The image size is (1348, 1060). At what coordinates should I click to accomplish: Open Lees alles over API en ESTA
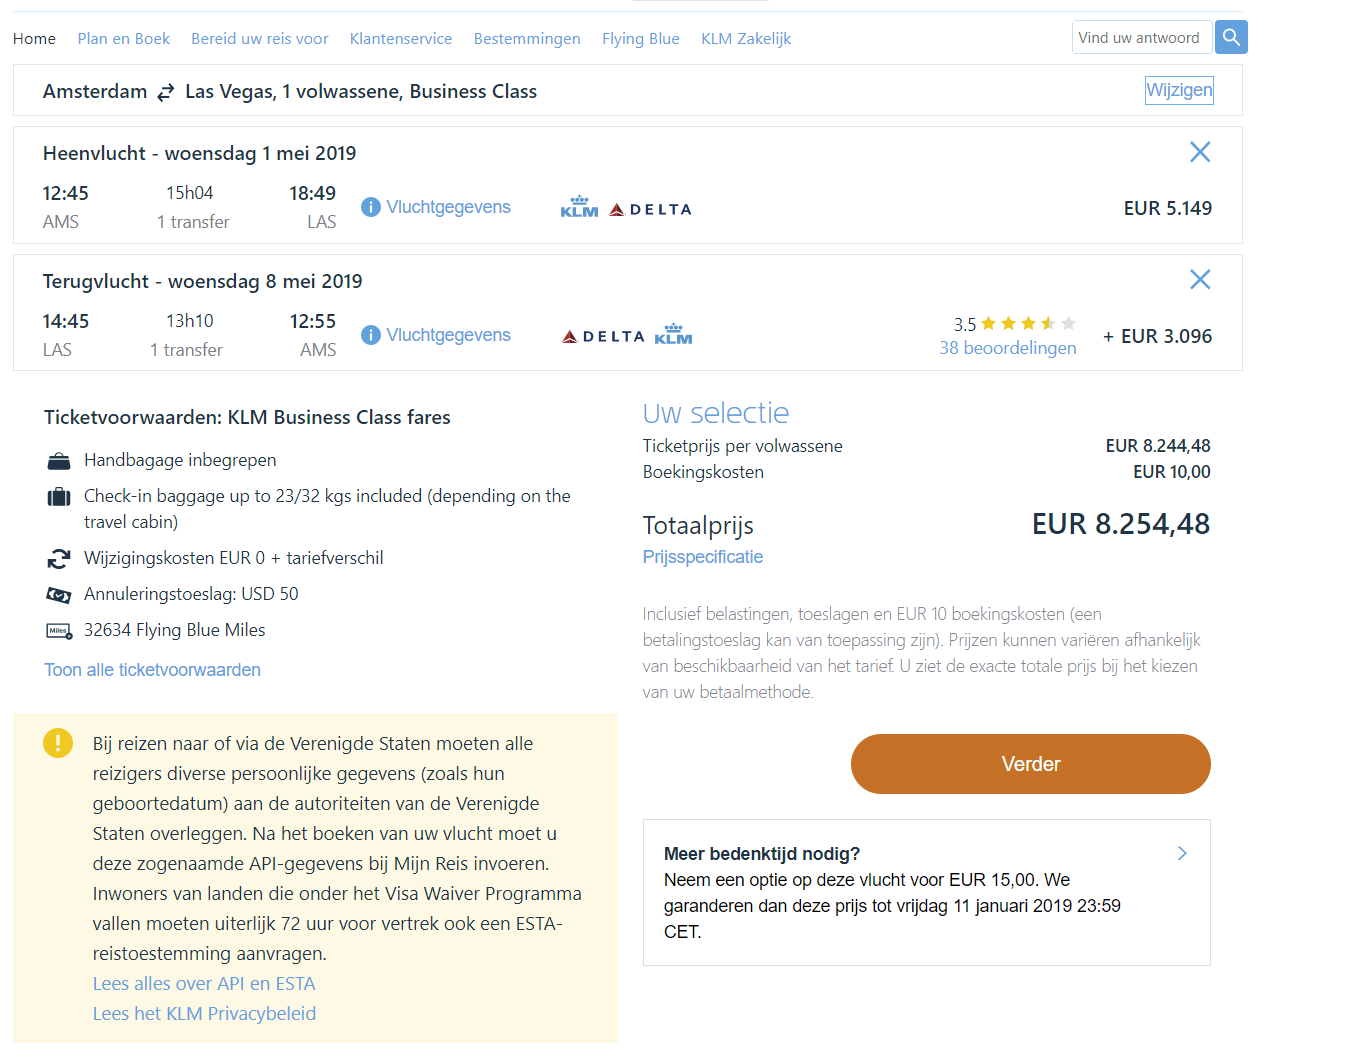pyautogui.click(x=204, y=984)
